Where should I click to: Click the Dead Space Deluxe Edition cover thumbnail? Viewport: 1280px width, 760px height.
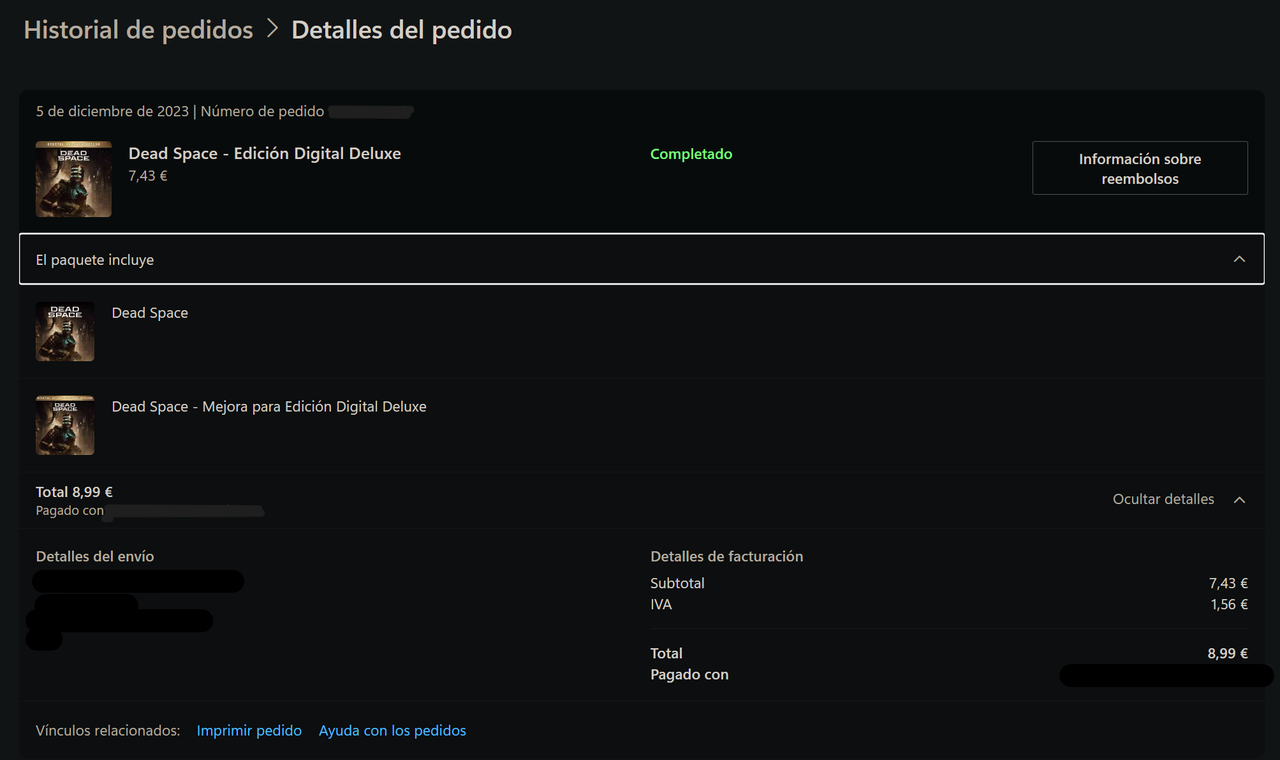(x=74, y=179)
